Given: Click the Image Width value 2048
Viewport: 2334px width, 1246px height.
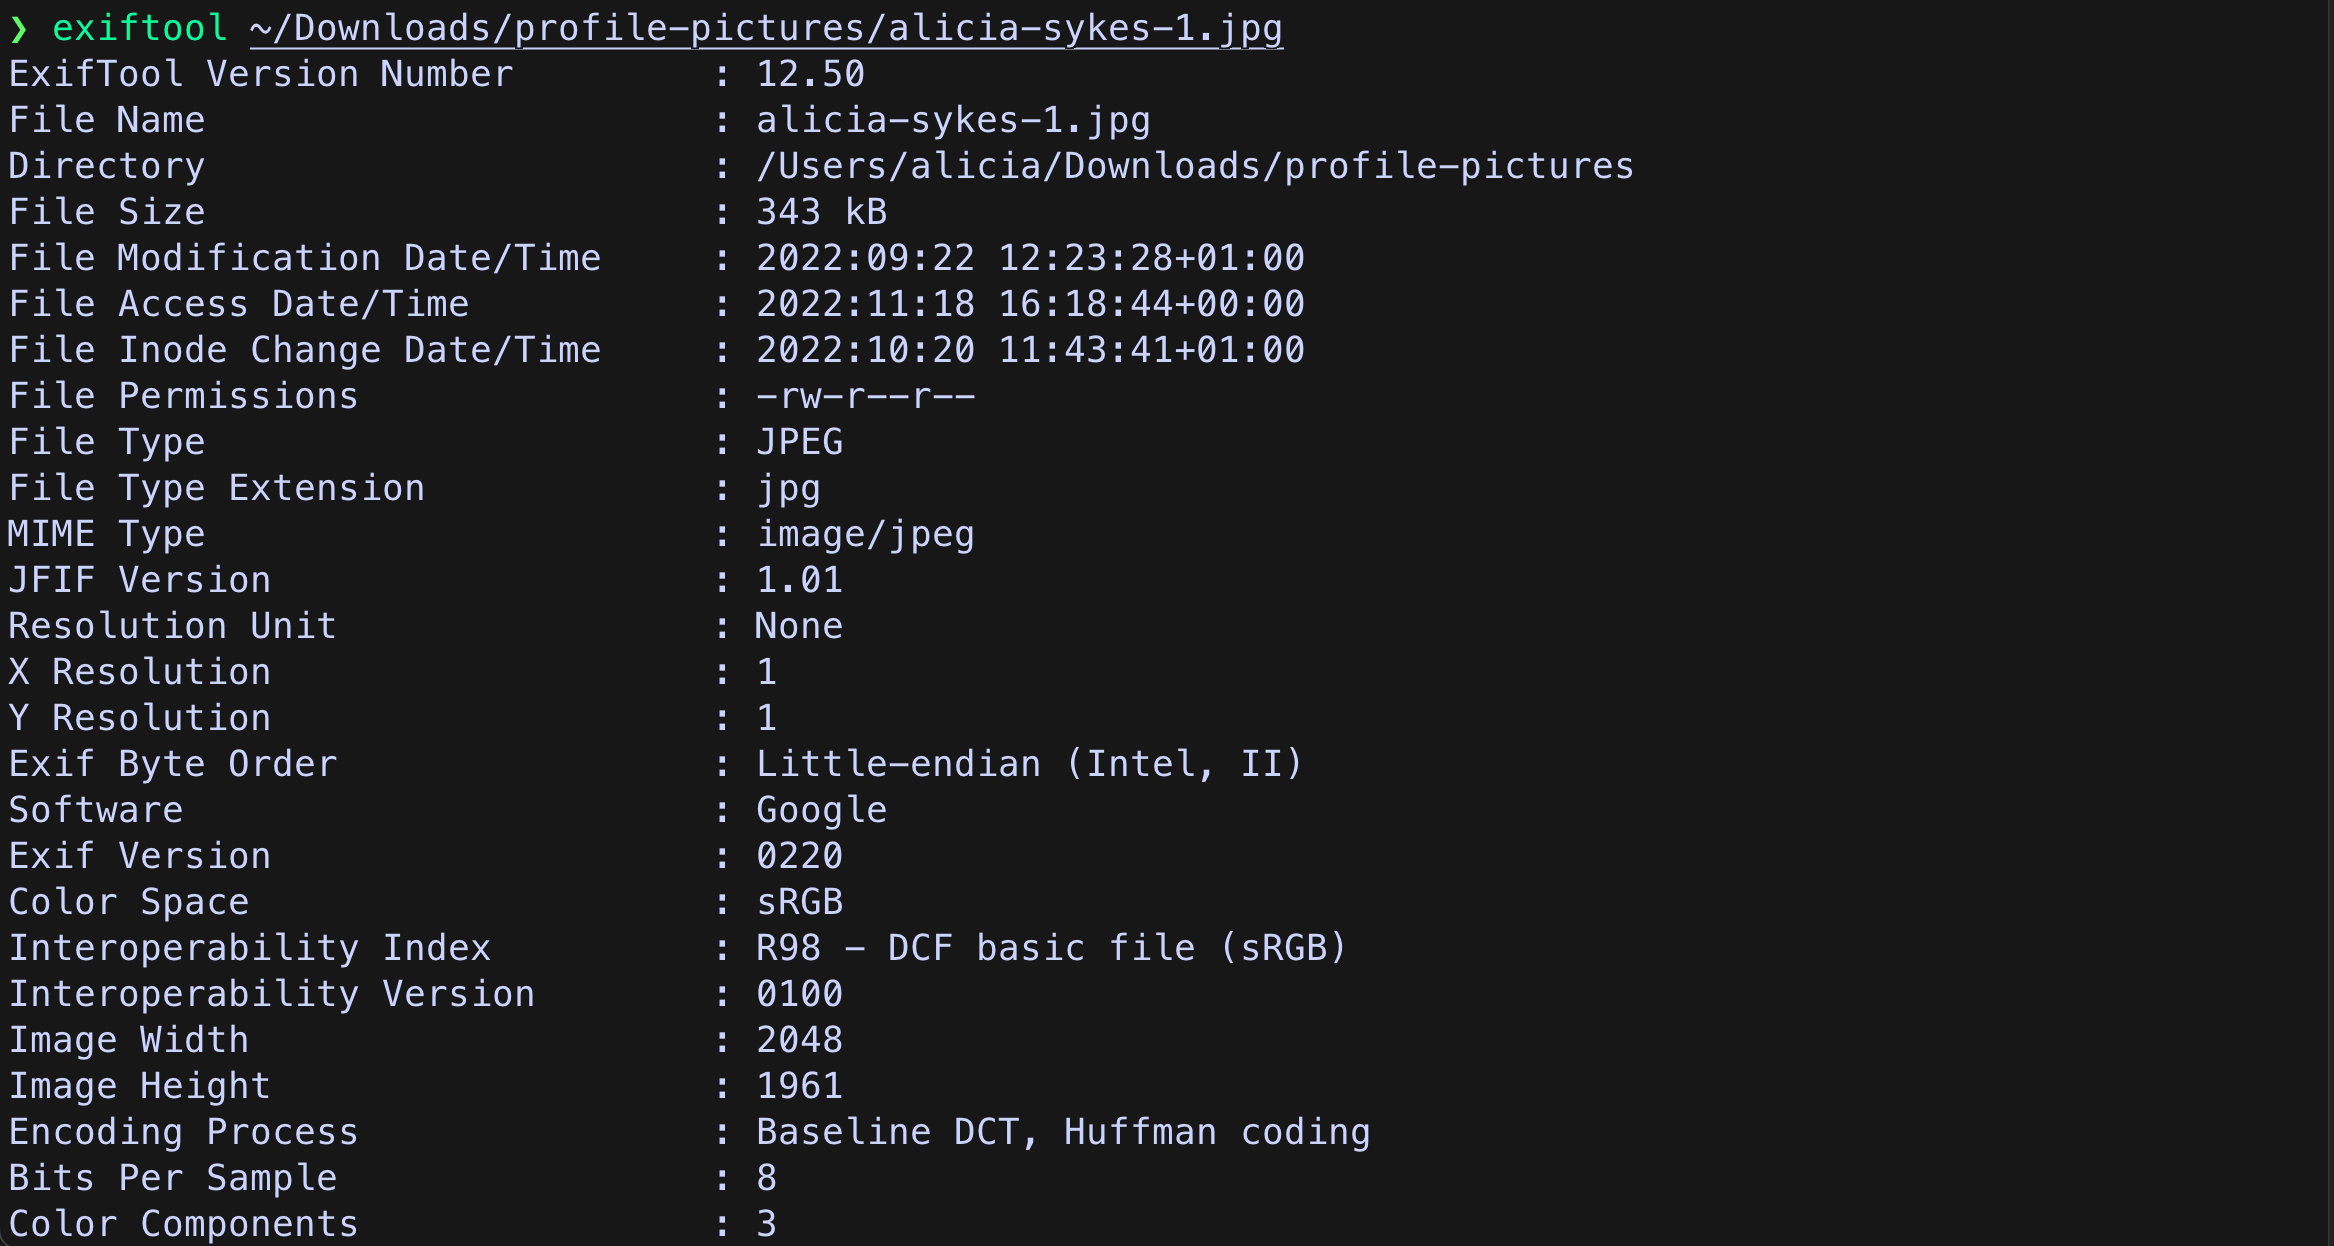Looking at the screenshot, I should [x=799, y=1040].
